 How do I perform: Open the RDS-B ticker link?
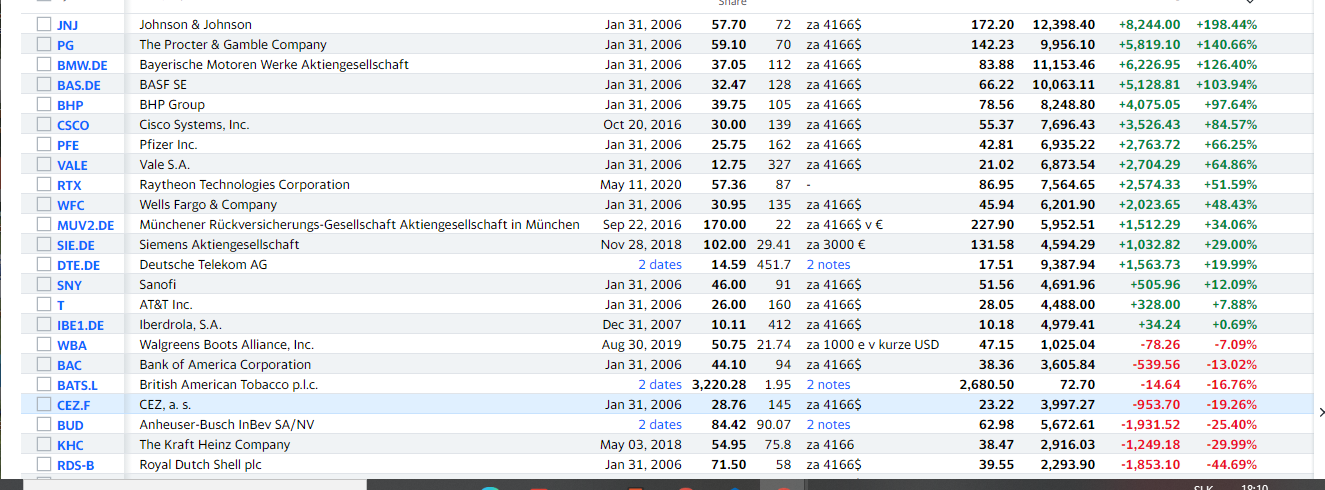pos(75,465)
